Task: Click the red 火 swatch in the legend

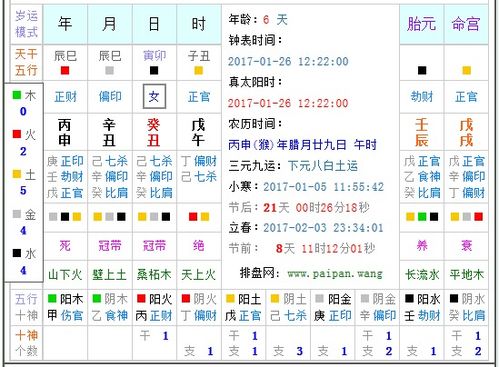Action: point(17,134)
